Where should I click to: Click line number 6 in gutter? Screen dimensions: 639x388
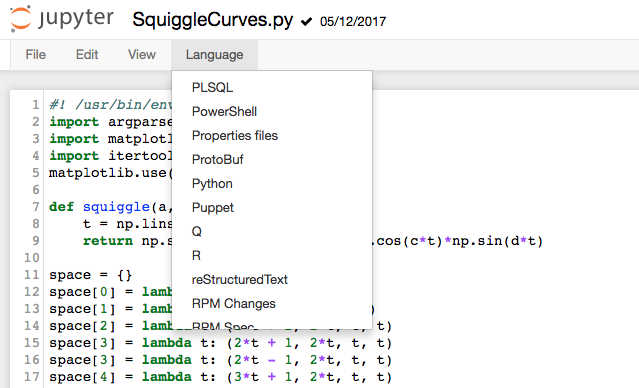[36, 190]
